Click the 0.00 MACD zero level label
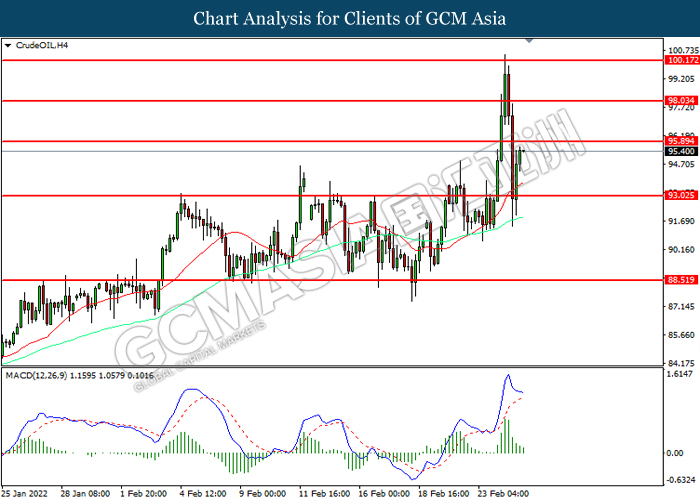The width and height of the screenshot is (700, 500). 675,453
